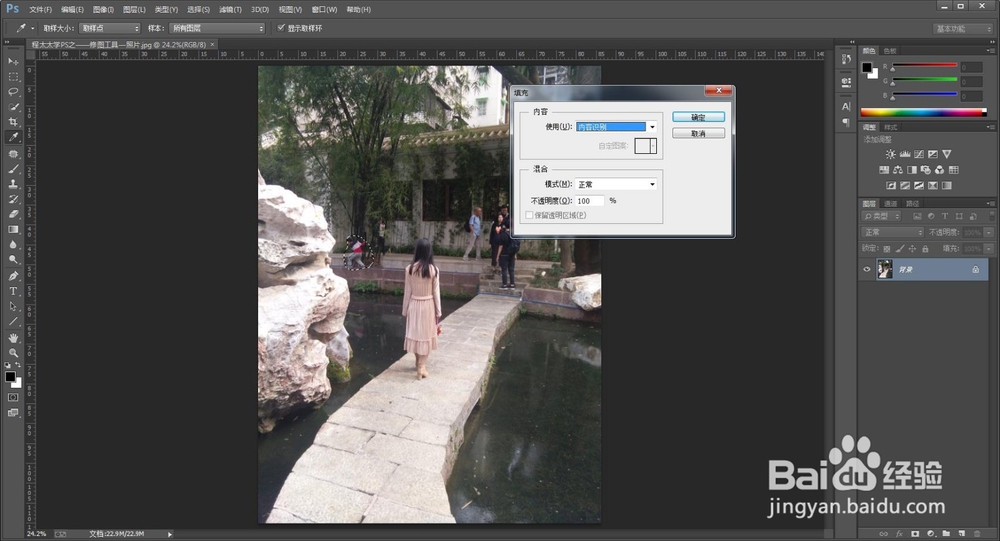Switch to the Channels tab
1000x541 pixels.
coord(890,204)
